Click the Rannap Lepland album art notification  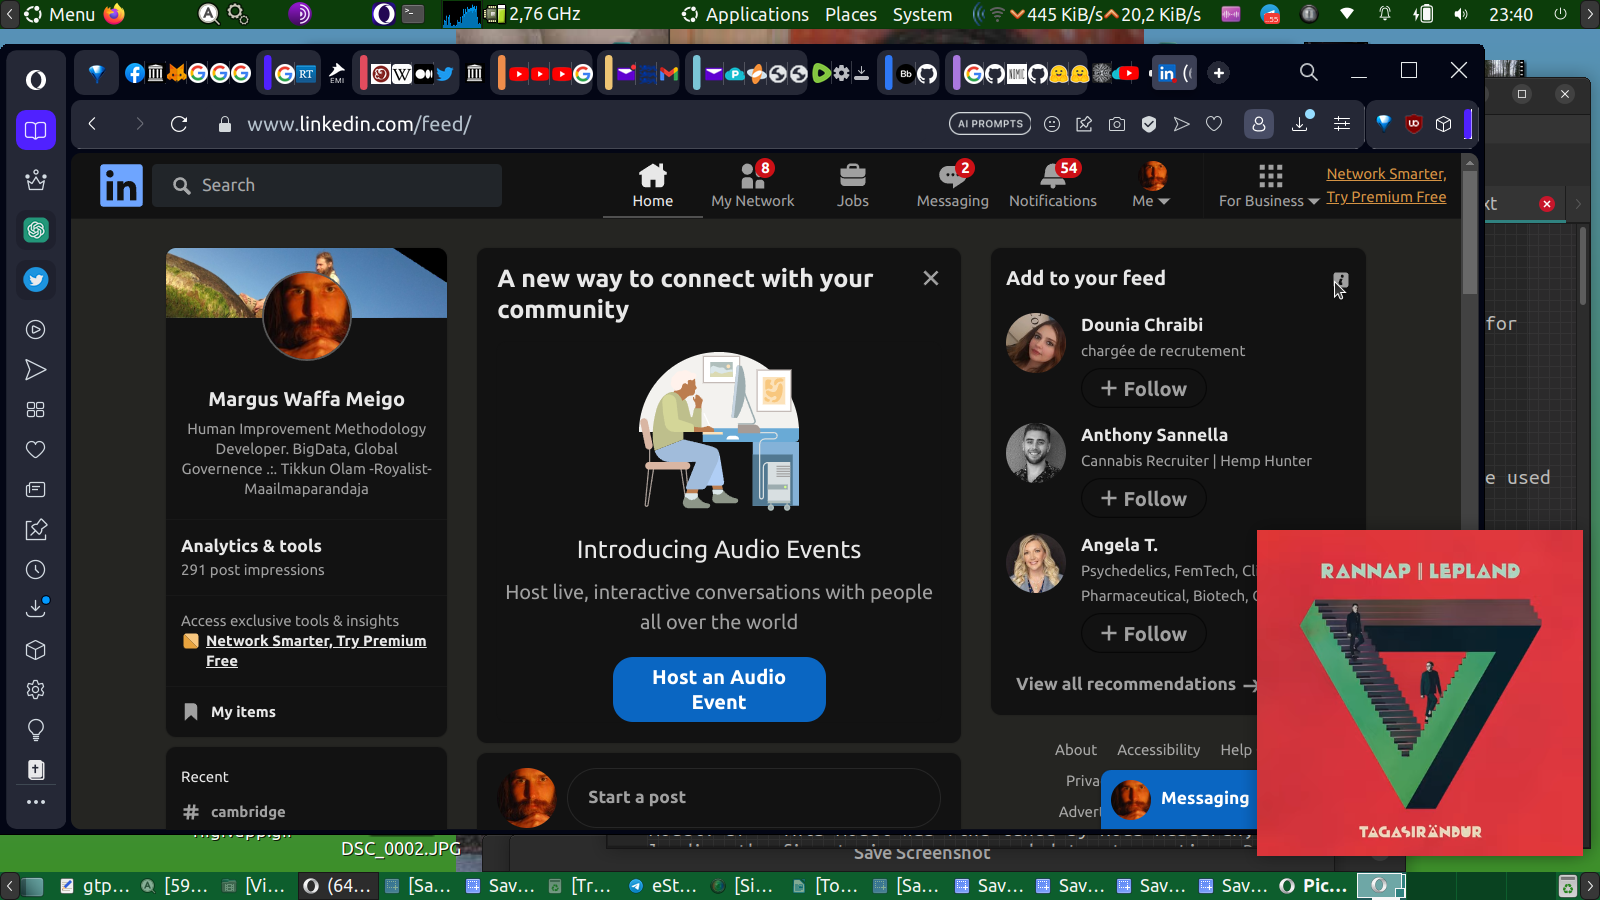click(x=1420, y=692)
